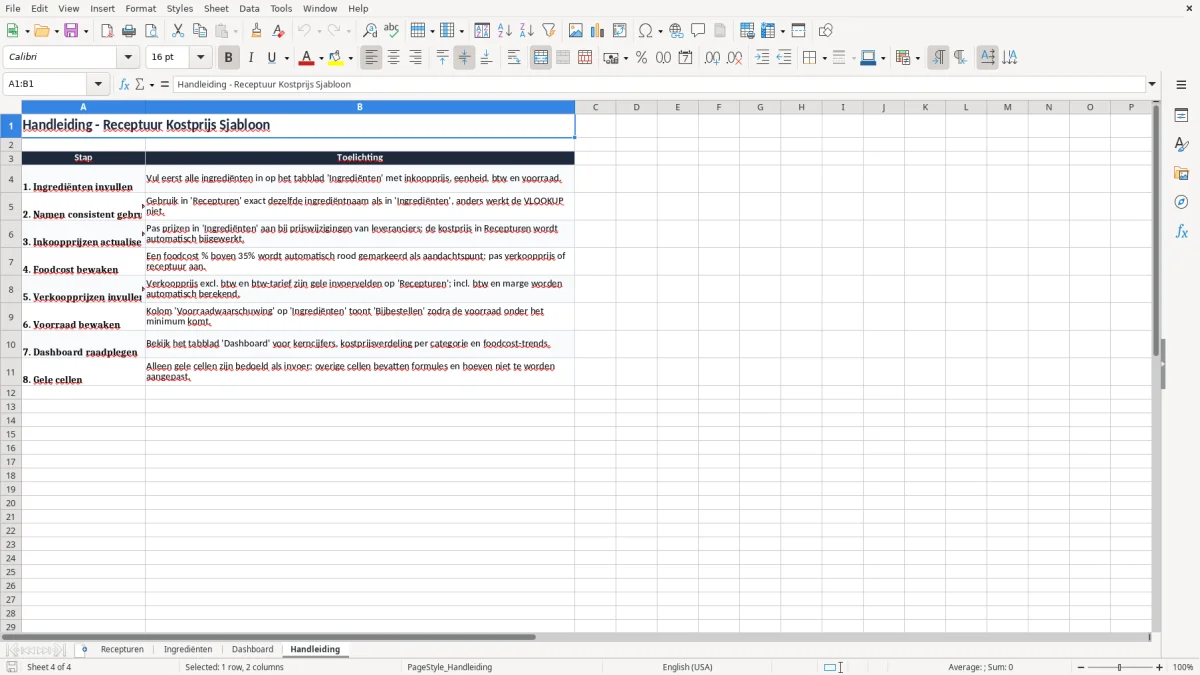Format as percent
1200x675 pixels.
tap(641, 58)
